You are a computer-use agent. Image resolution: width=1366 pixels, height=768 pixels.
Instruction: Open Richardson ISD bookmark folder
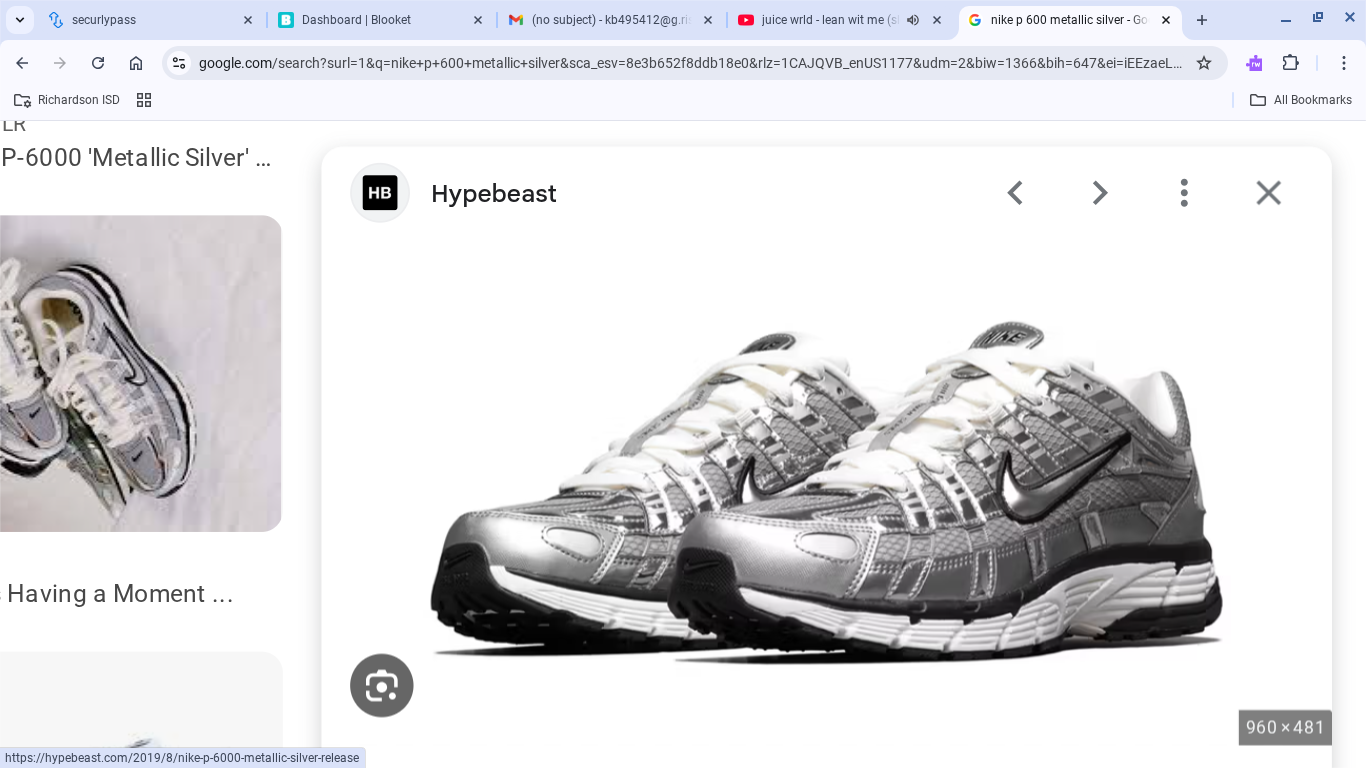click(67, 100)
